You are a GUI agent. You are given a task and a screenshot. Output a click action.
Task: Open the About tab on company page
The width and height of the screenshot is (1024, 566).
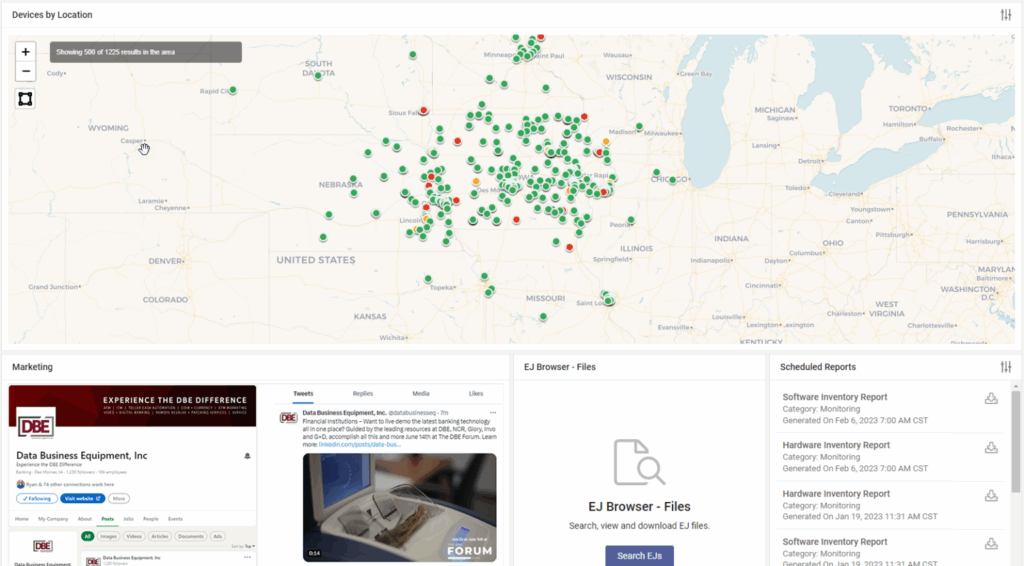pos(85,519)
